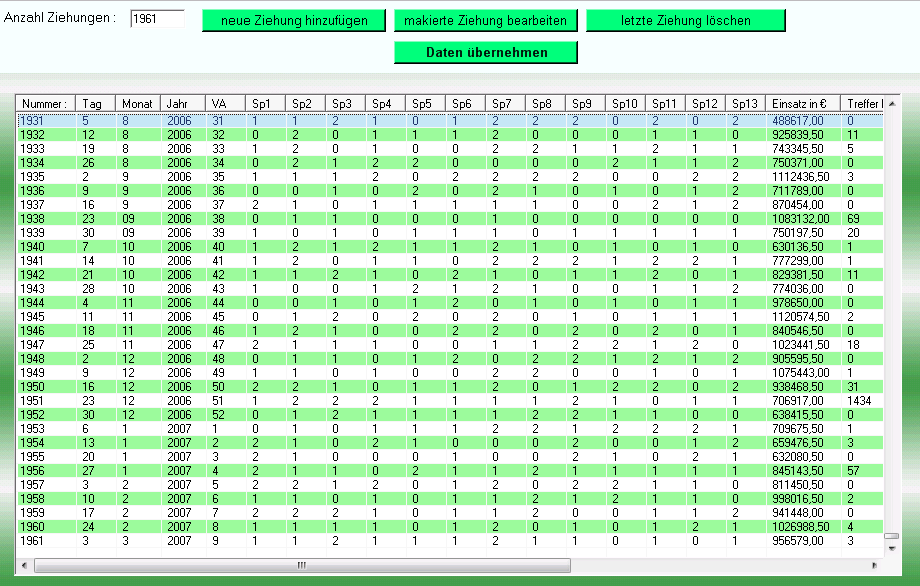This screenshot has height=586, width=920.
Task: Click the Sp8 column header
Action: 545,104
